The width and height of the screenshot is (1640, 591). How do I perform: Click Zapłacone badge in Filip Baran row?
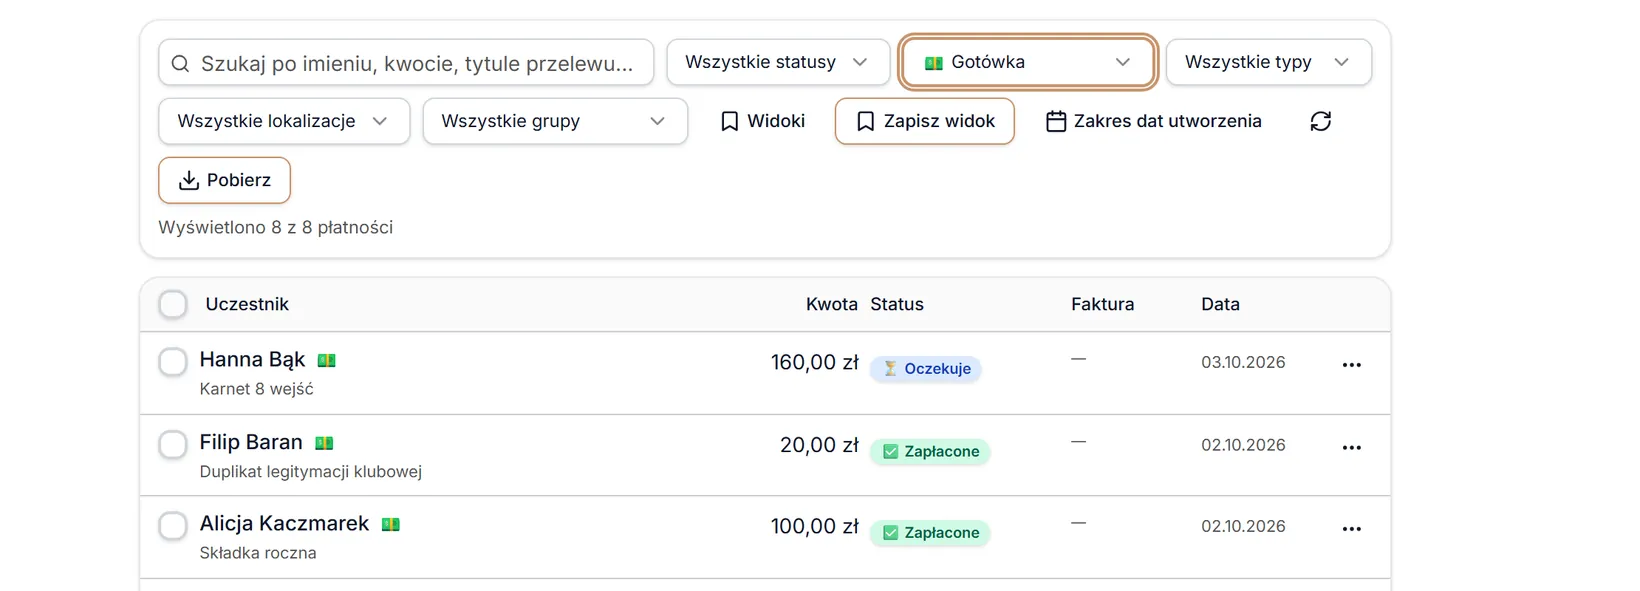[930, 452]
